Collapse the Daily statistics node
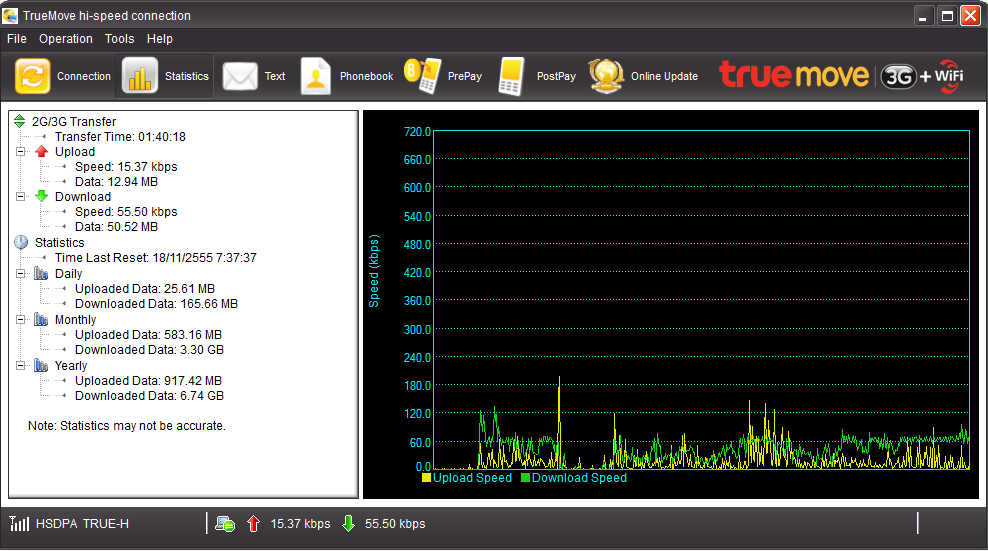The width and height of the screenshot is (988, 551). (20, 274)
